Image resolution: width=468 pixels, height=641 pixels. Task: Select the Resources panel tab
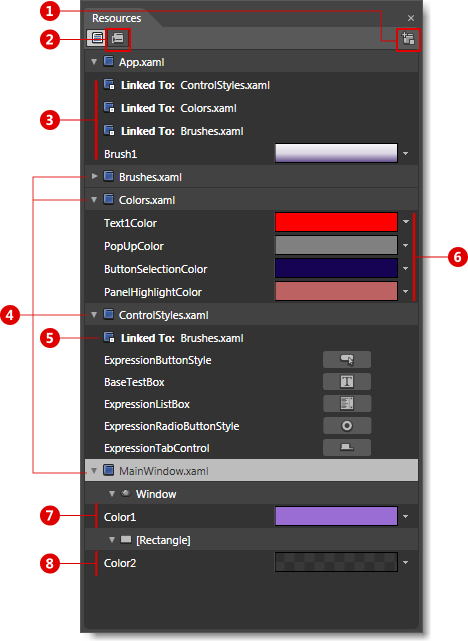coord(116,18)
